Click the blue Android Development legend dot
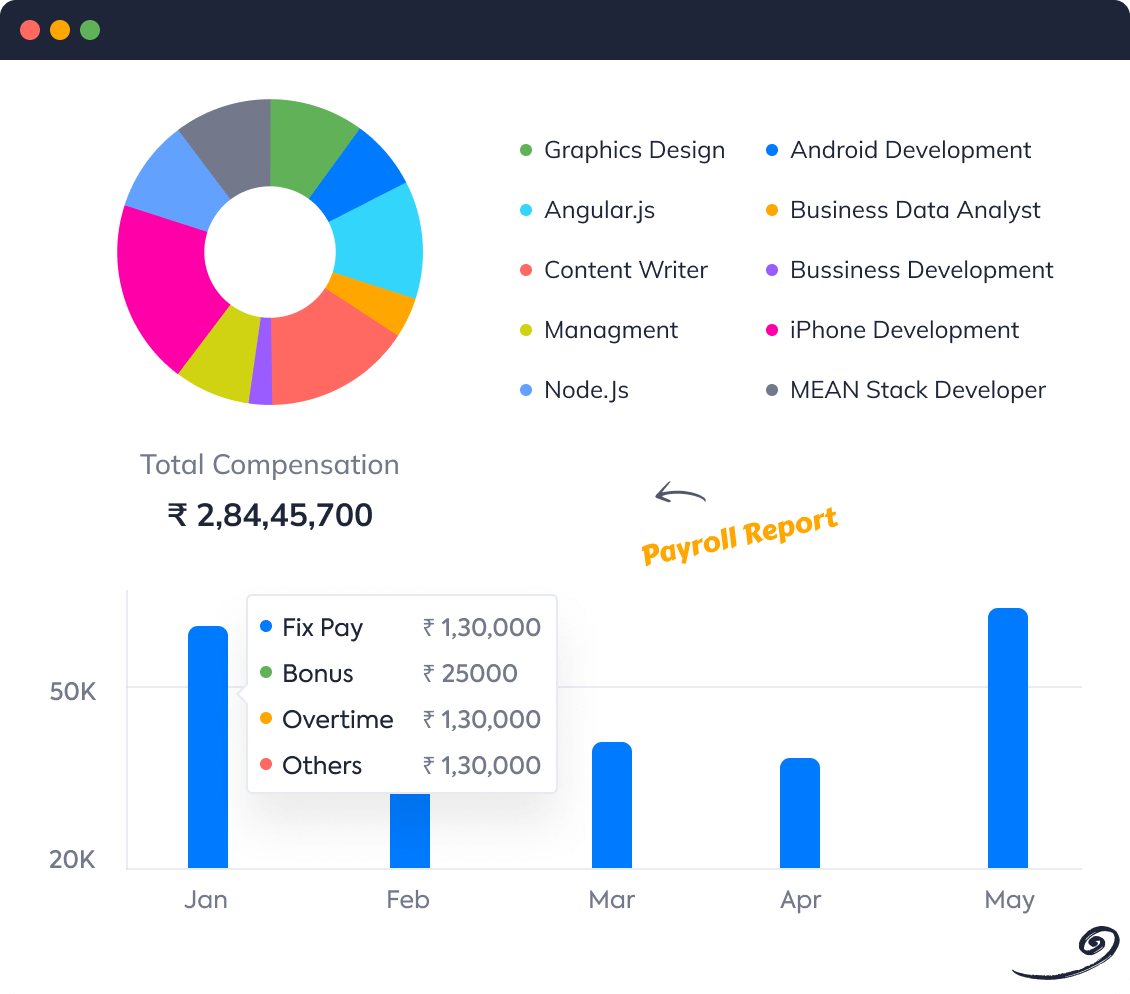 point(771,150)
